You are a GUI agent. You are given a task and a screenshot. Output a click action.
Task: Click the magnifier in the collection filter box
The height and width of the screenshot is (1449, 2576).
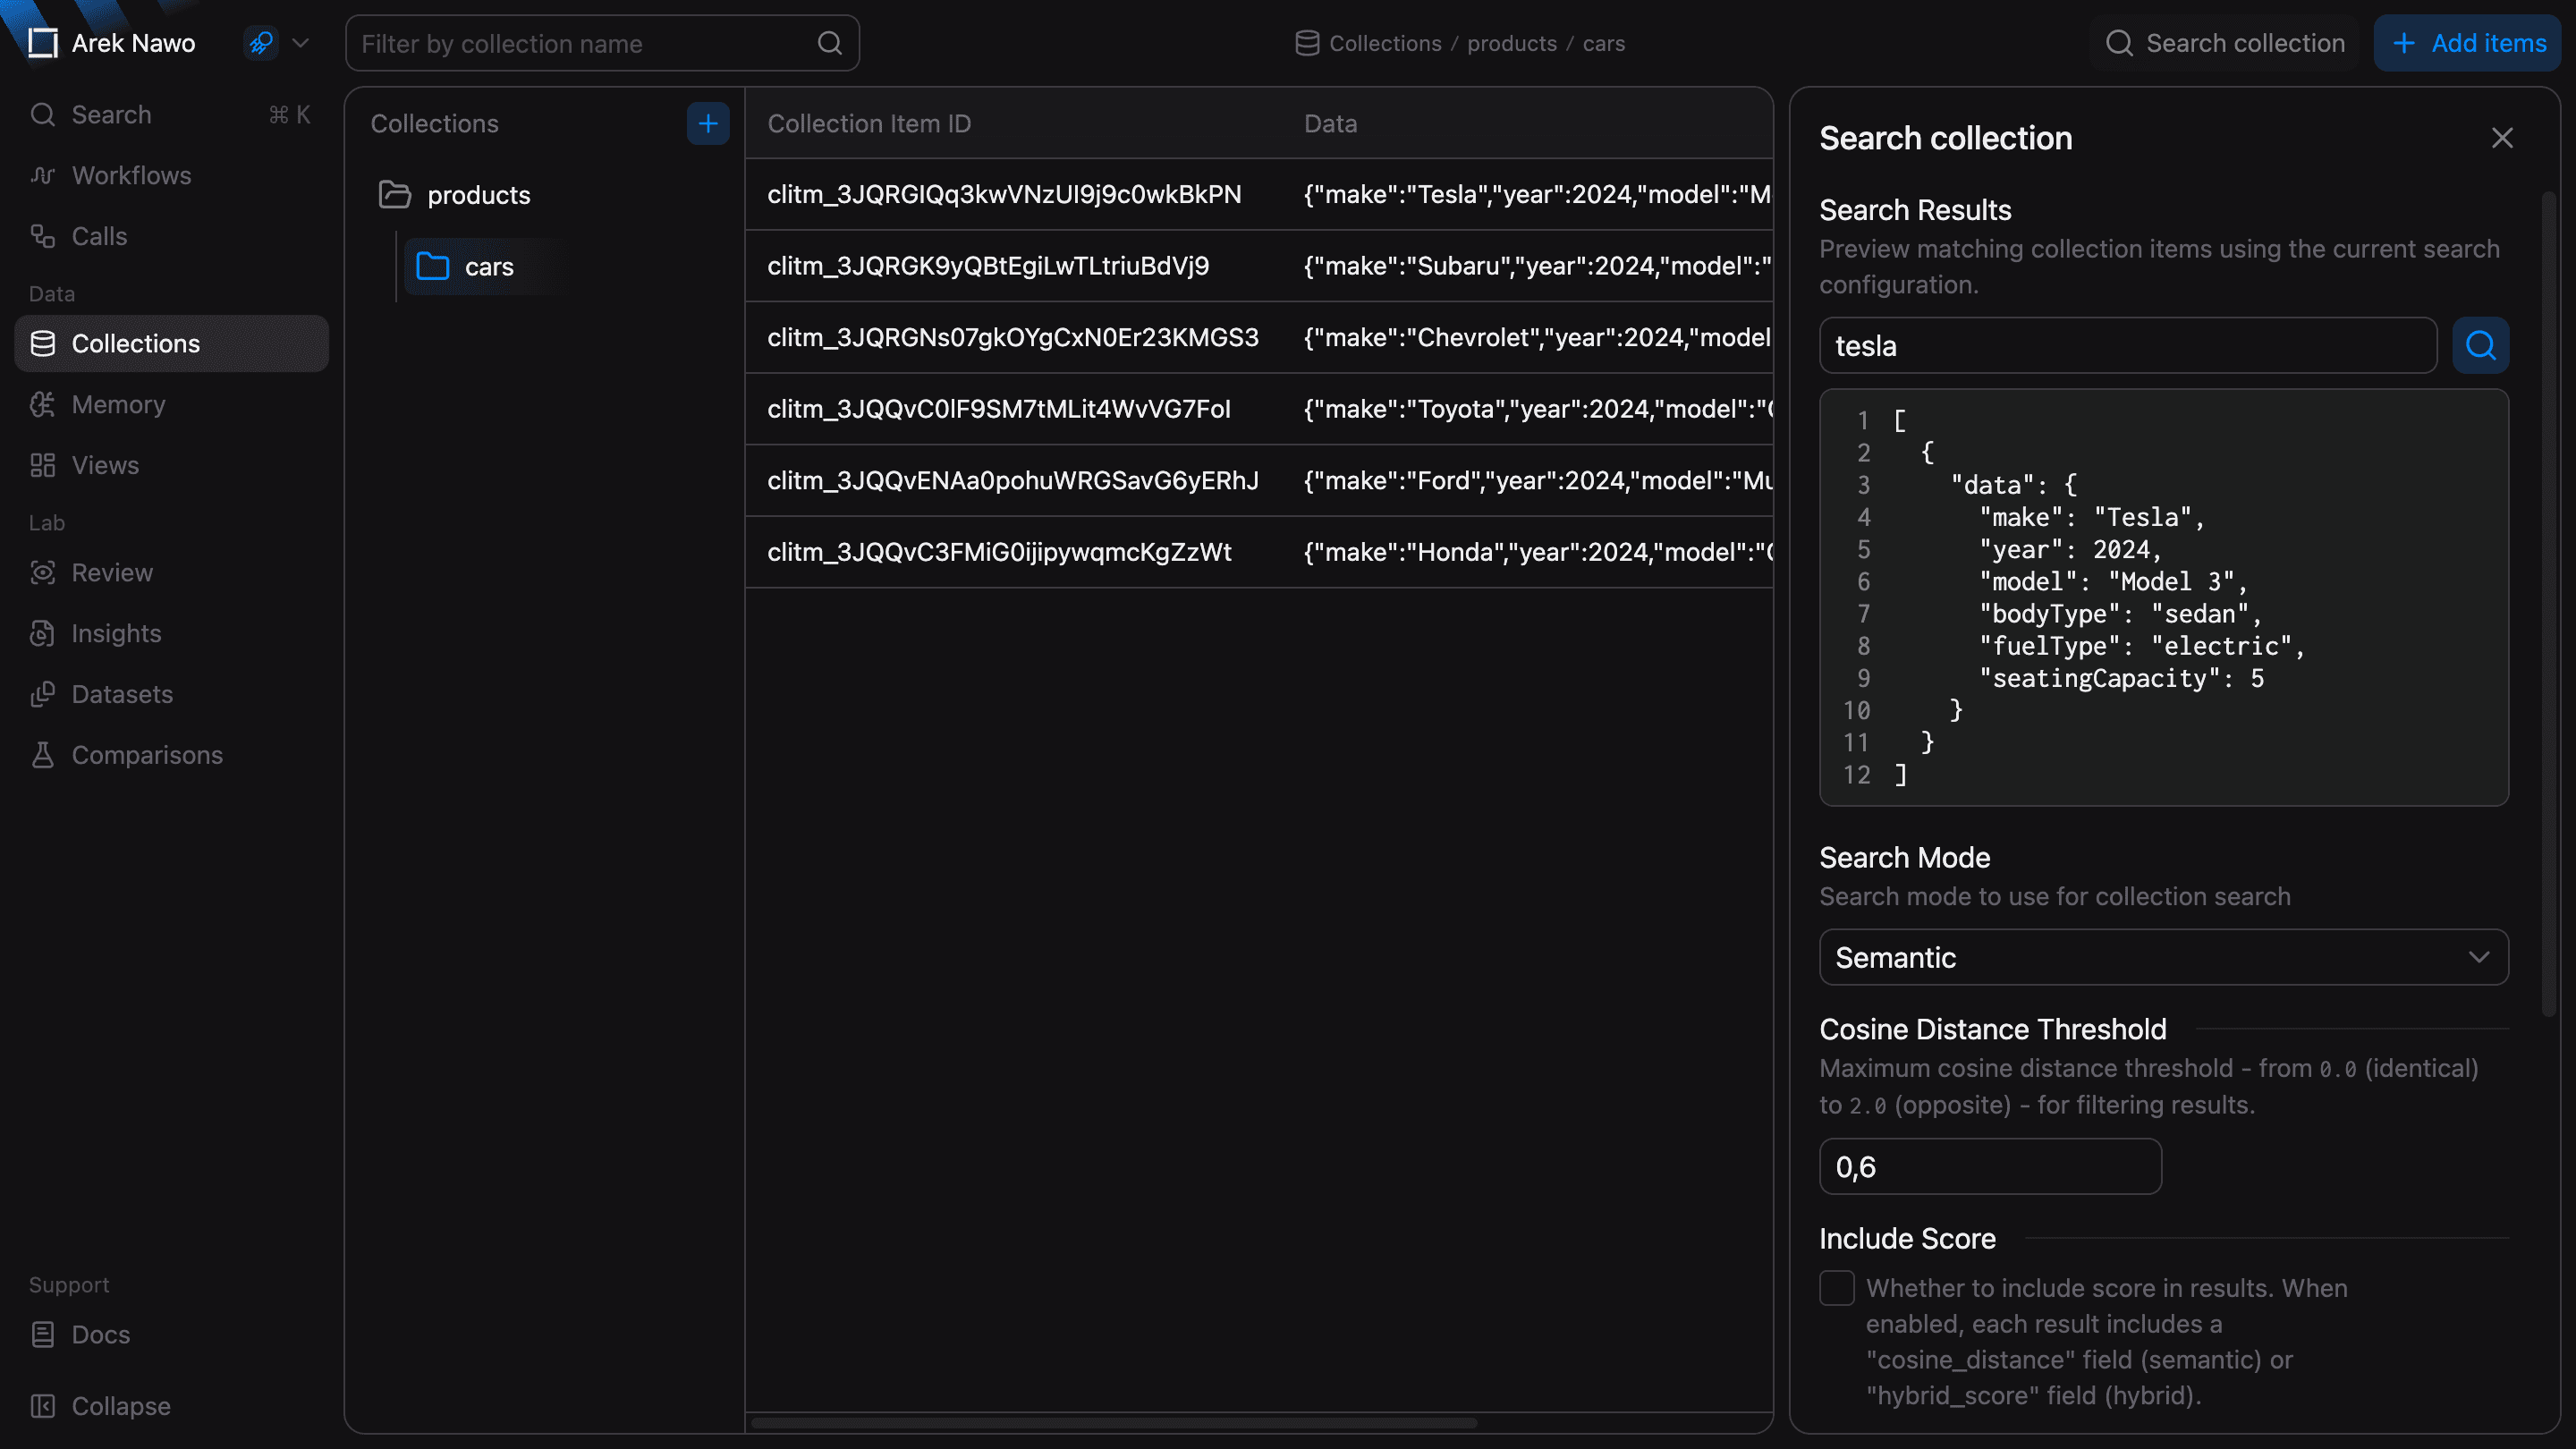829,43
